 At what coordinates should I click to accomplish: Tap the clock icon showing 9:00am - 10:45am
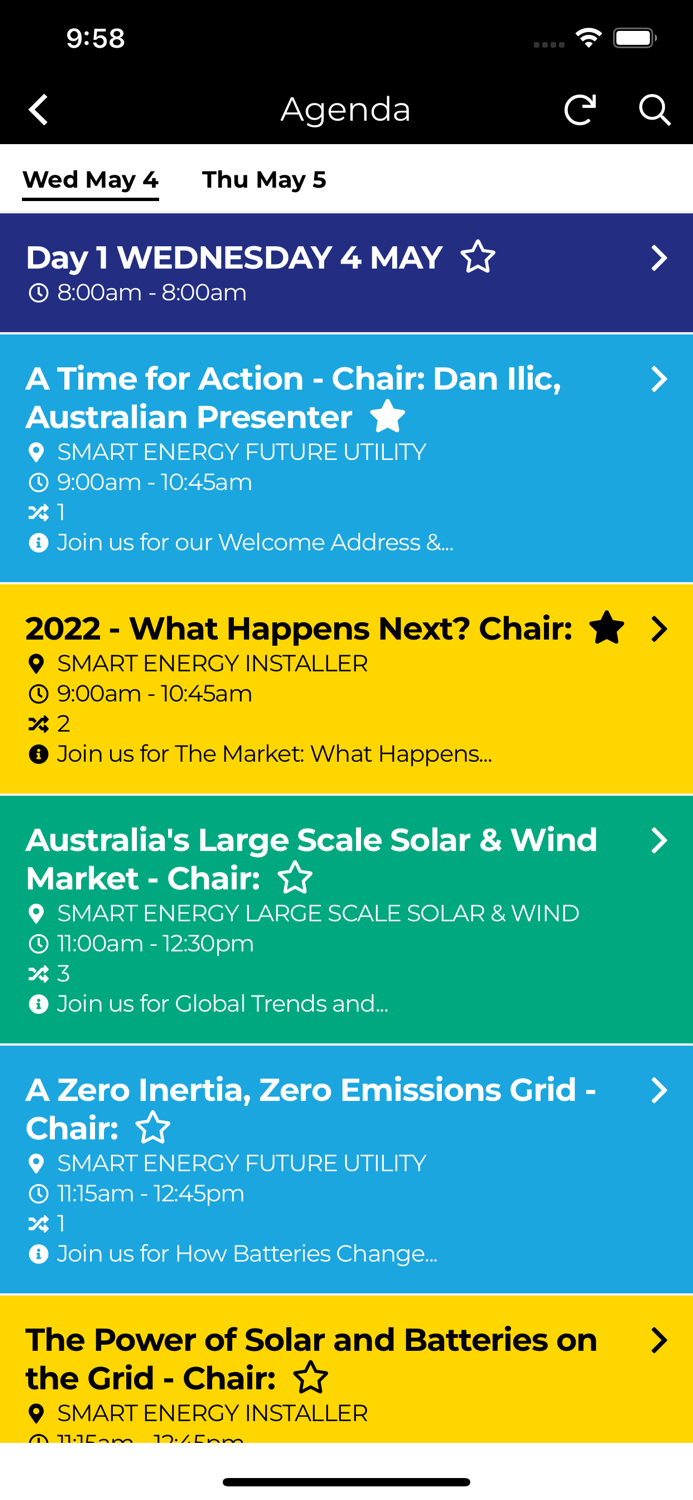37,482
